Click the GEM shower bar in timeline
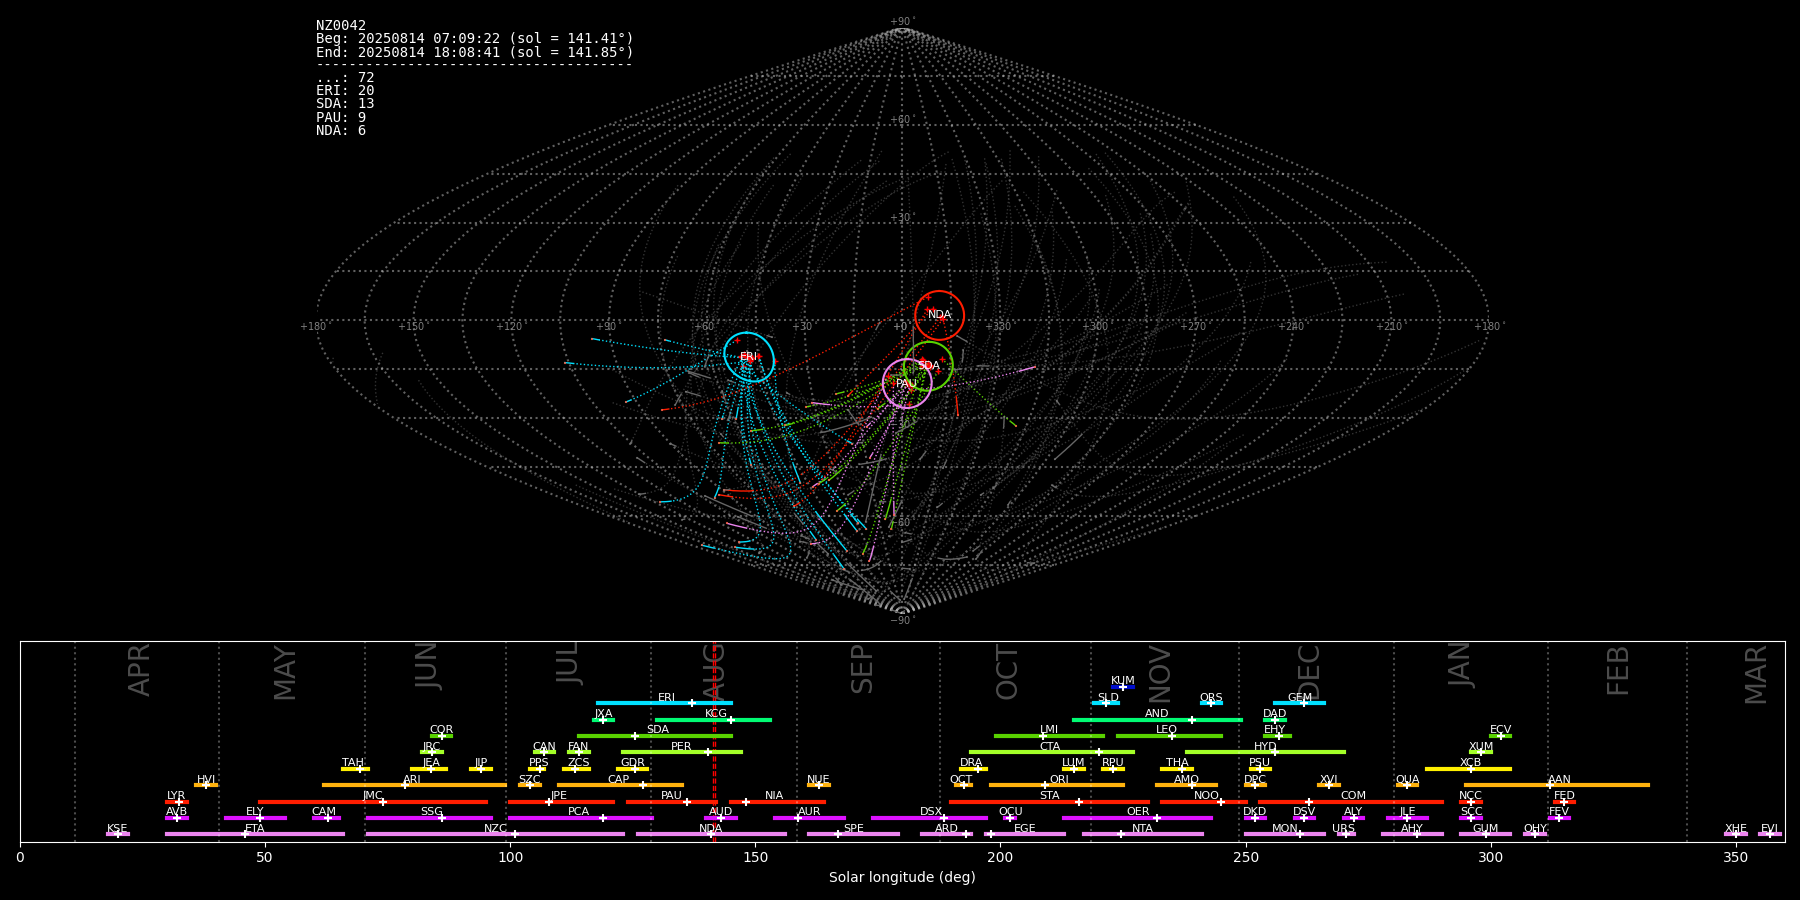The height and width of the screenshot is (900, 1800). tap(1299, 703)
